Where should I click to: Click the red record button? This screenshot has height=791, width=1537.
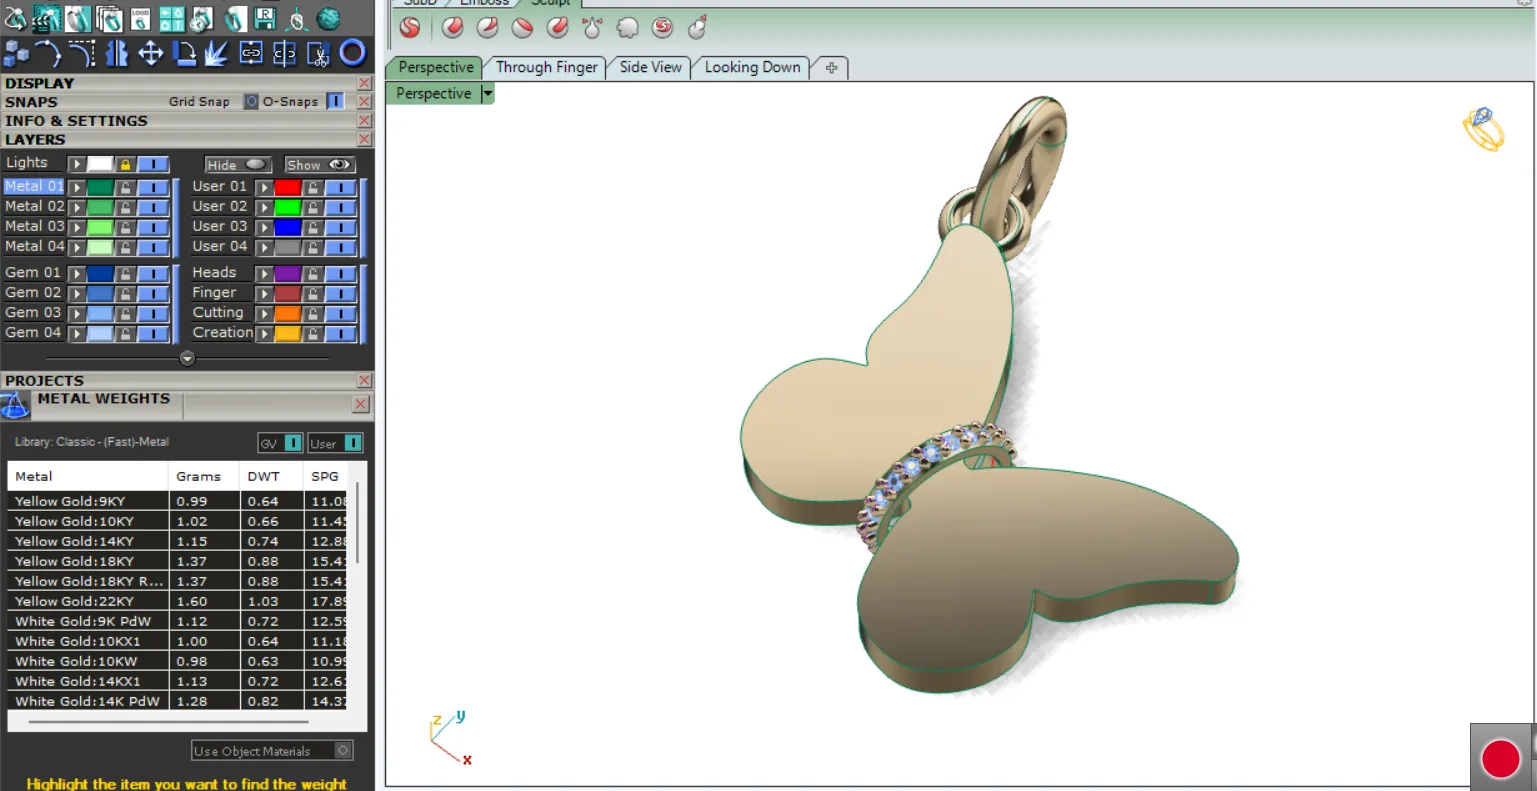click(x=1500, y=758)
